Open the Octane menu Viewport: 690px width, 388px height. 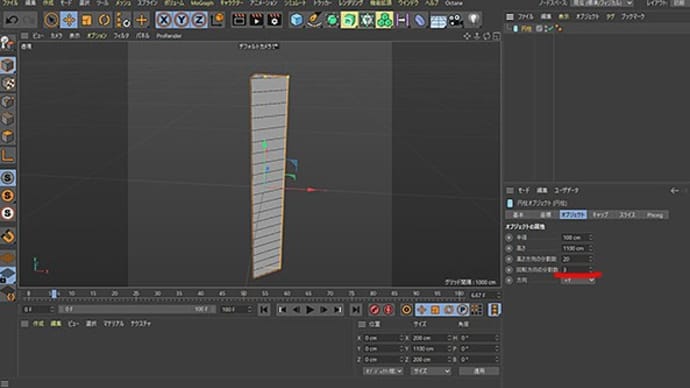pyautogui.click(x=453, y=3)
